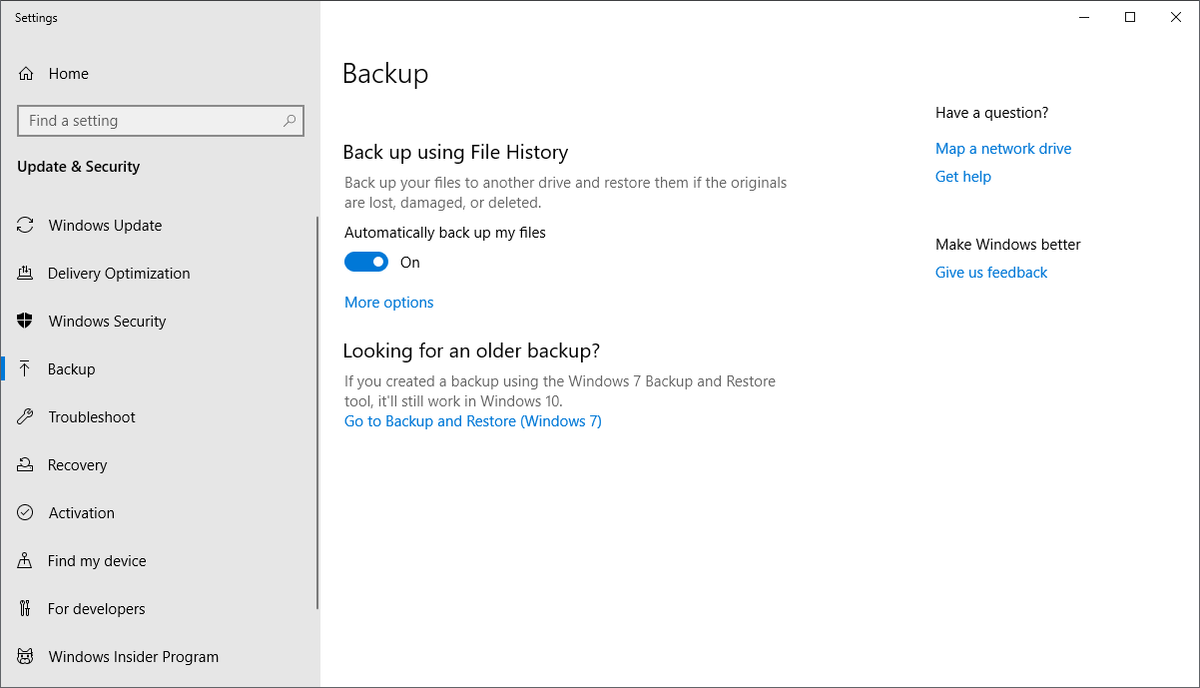Select the Backup arrow icon
The width and height of the screenshot is (1200, 688).
pyautogui.click(x=25, y=369)
